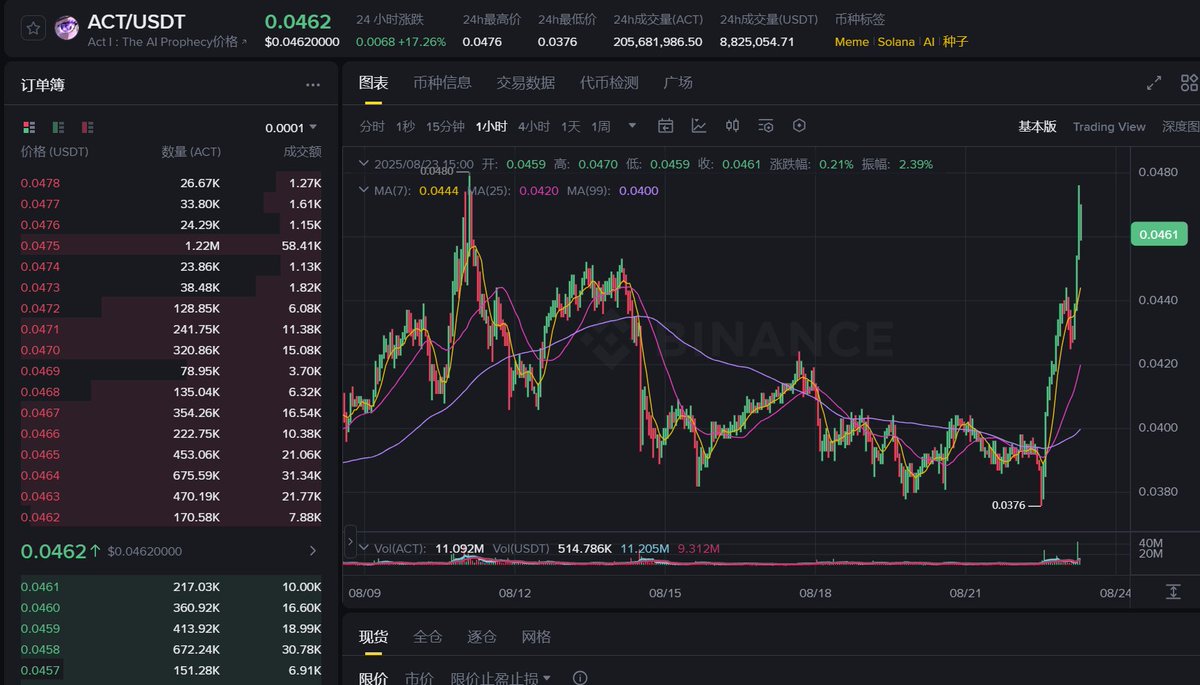Image resolution: width=1200 pixels, height=685 pixels.
Task: Select 网格 grid trading tab
Action: pyautogui.click(x=536, y=637)
